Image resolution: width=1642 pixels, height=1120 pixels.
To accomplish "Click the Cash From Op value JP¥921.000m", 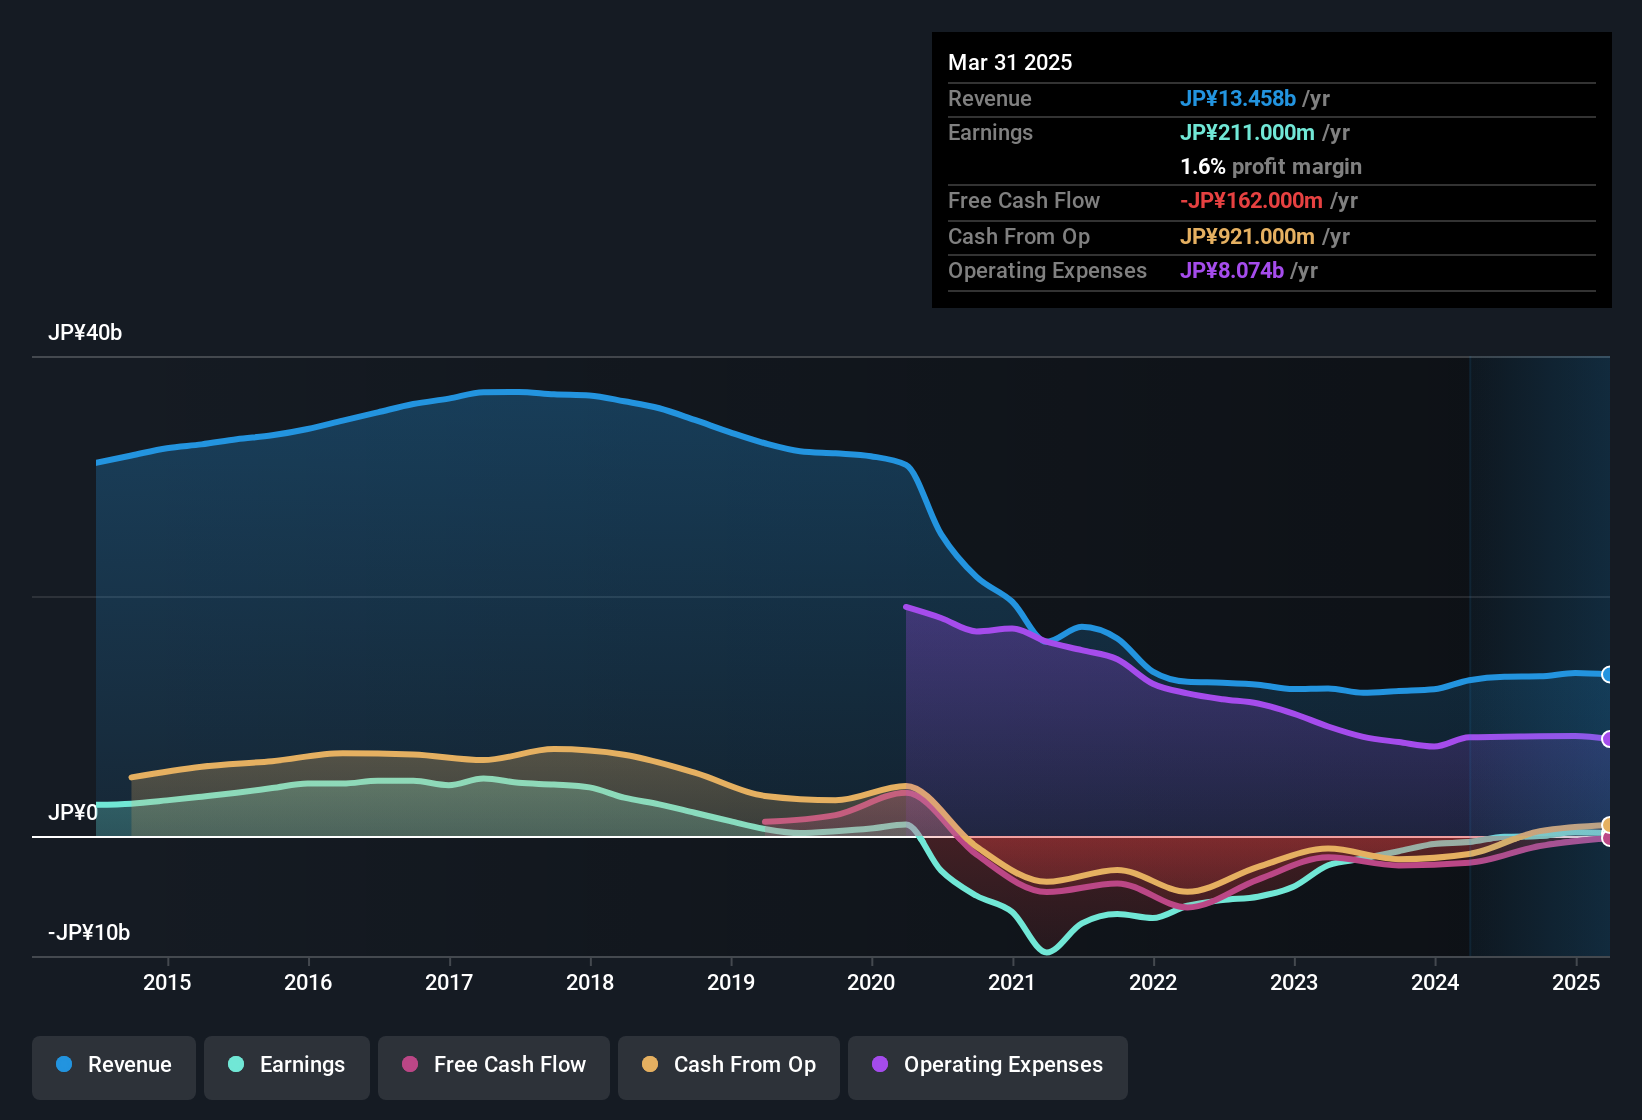I will [1247, 236].
